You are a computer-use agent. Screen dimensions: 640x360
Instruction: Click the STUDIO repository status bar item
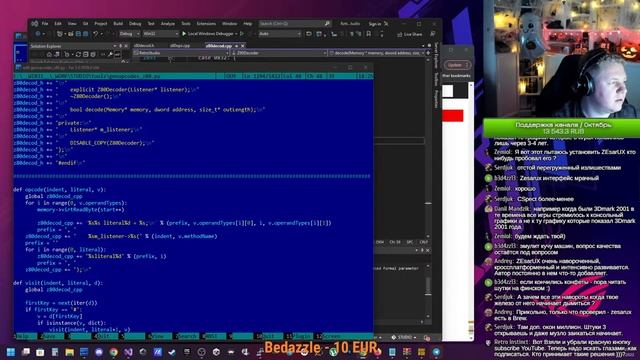pos(404,338)
